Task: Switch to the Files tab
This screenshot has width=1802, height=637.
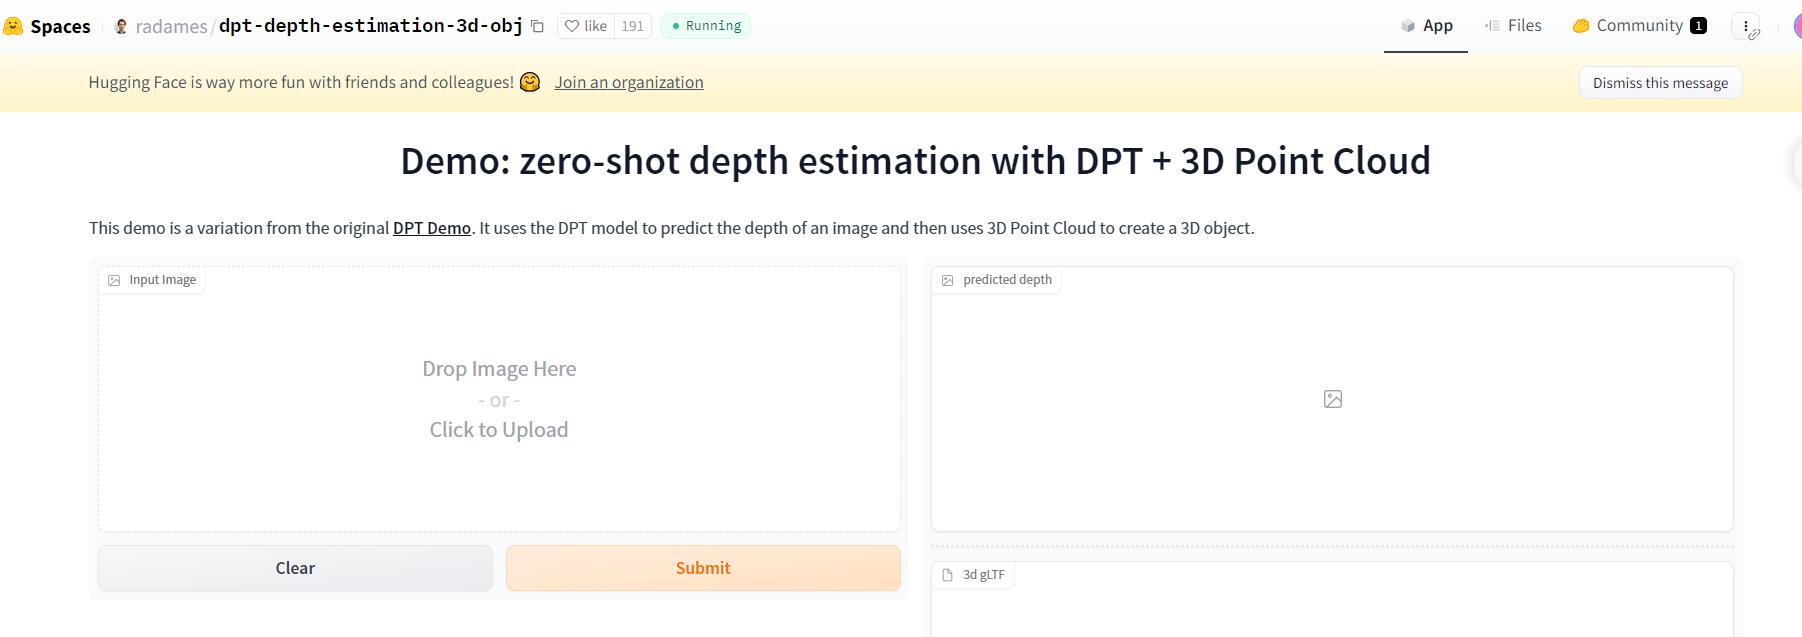Action: point(1513,26)
